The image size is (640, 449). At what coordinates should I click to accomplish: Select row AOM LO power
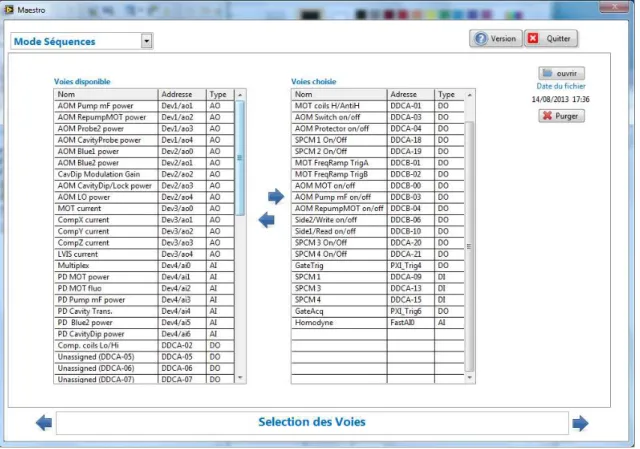click(144, 197)
